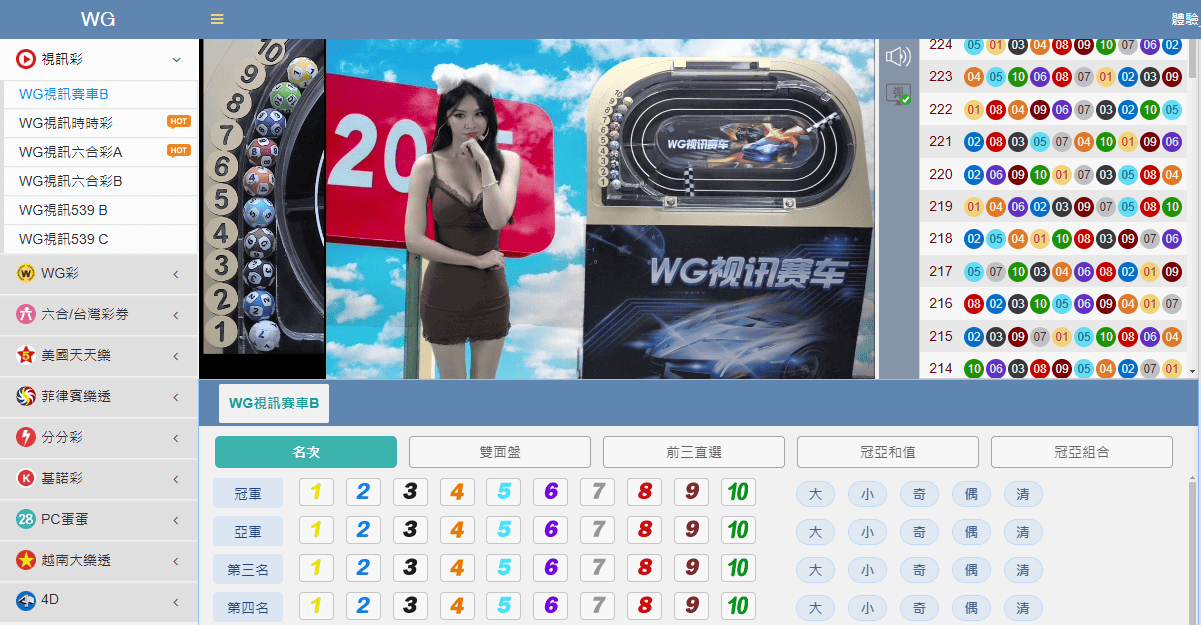This screenshot has height=625, width=1201.
Task: Click the results list scrollbar down arrow
Action: coord(1192,371)
